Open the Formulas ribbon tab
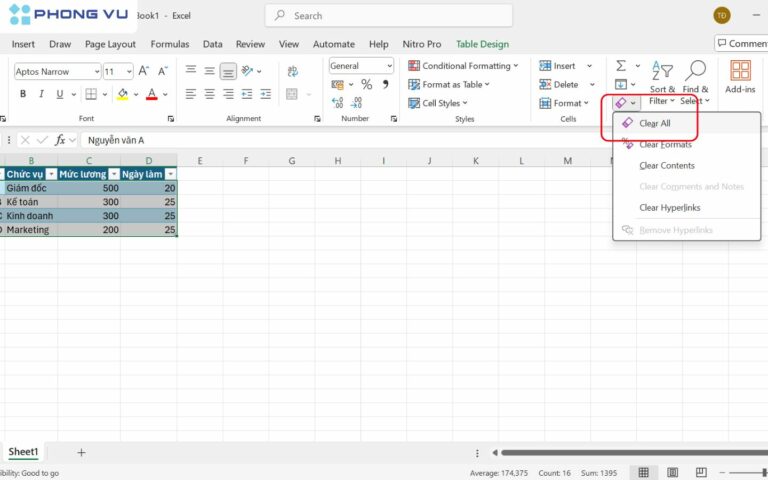This screenshot has width=768, height=480. (169, 44)
